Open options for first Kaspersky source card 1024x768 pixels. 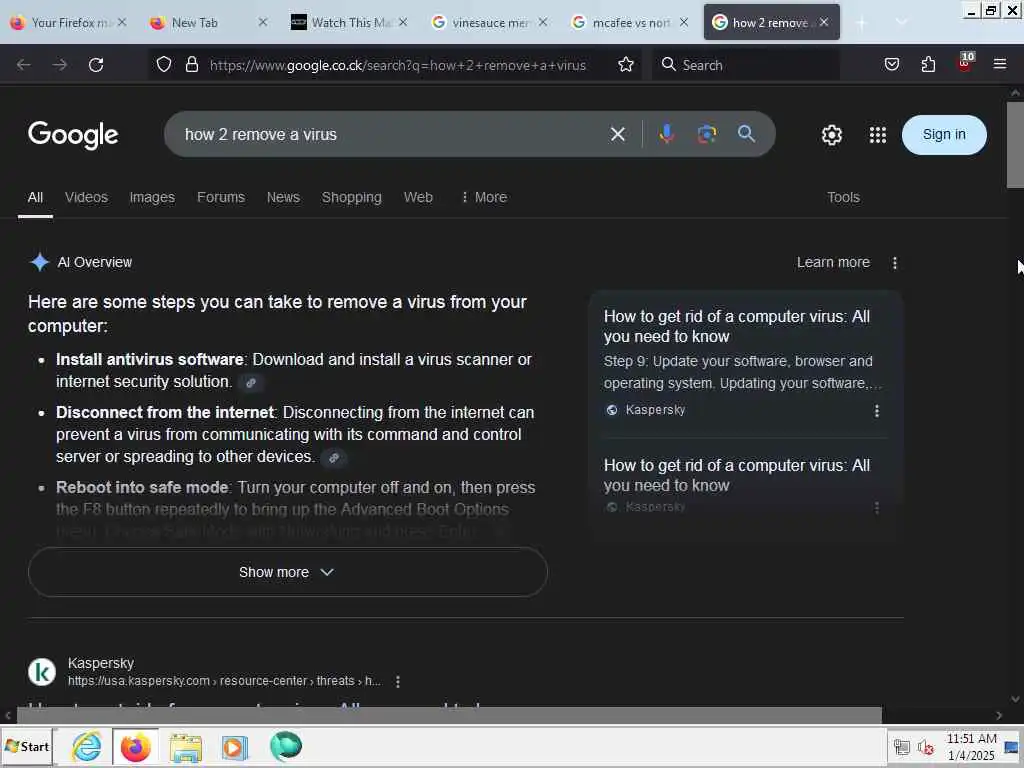click(876, 411)
